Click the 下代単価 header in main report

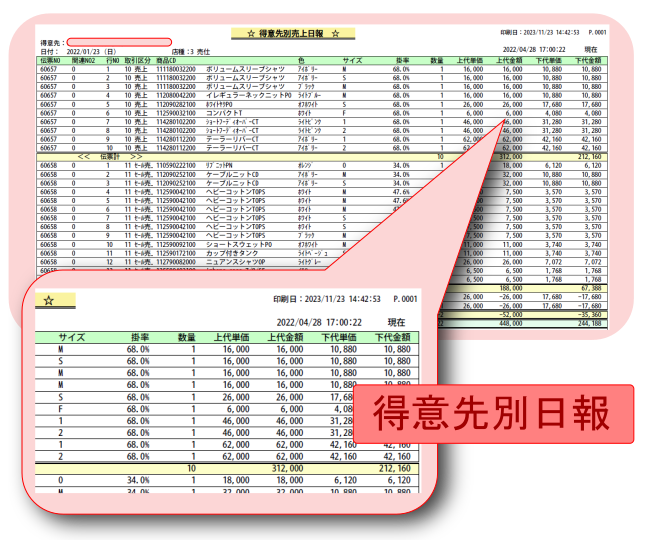[549, 61]
